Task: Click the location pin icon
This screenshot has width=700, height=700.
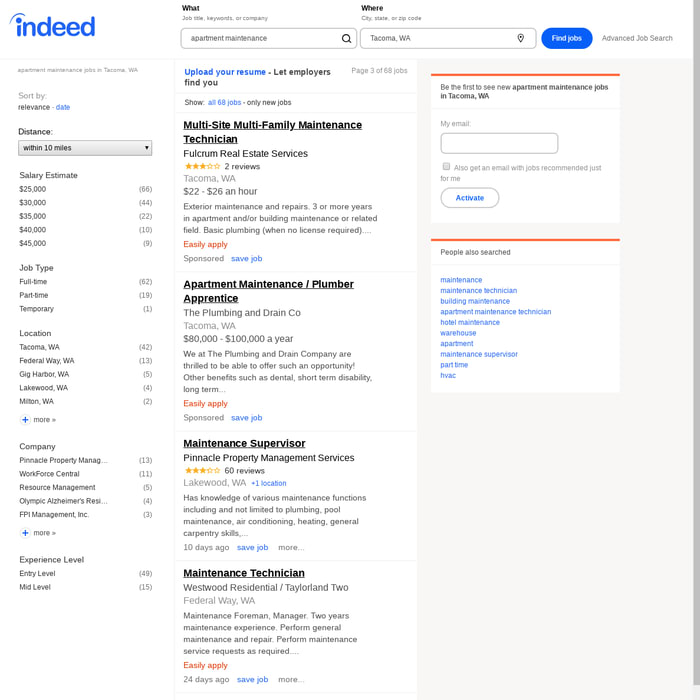Action: pyautogui.click(x=520, y=39)
